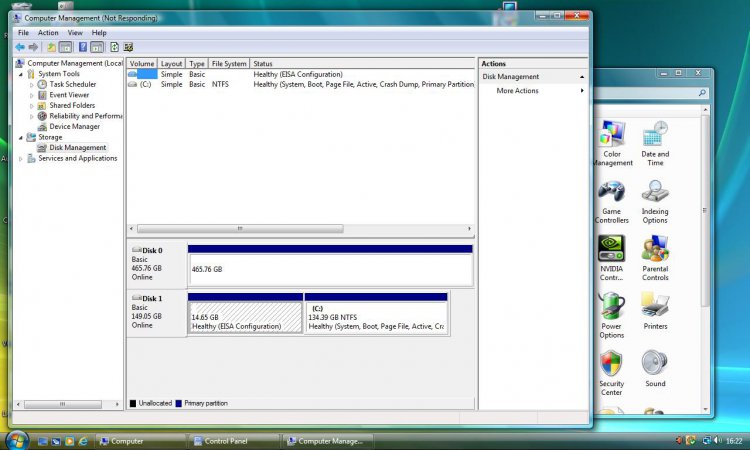Toggle Show/Hide Console Tree toolbar icon
Screen dimensions: 750x450
tap(66, 47)
